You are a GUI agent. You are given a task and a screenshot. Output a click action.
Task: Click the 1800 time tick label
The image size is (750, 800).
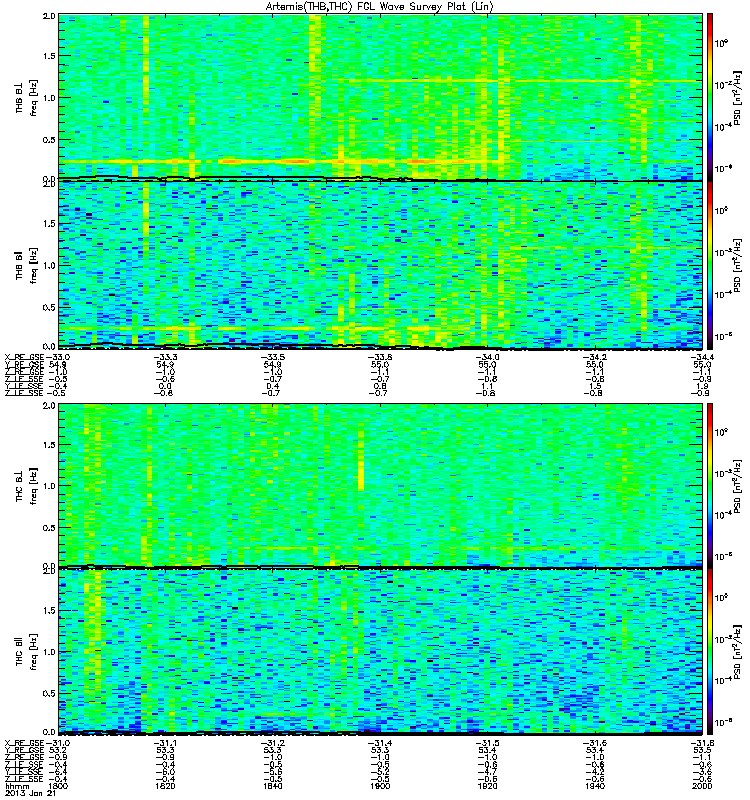[x=58, y=786]
